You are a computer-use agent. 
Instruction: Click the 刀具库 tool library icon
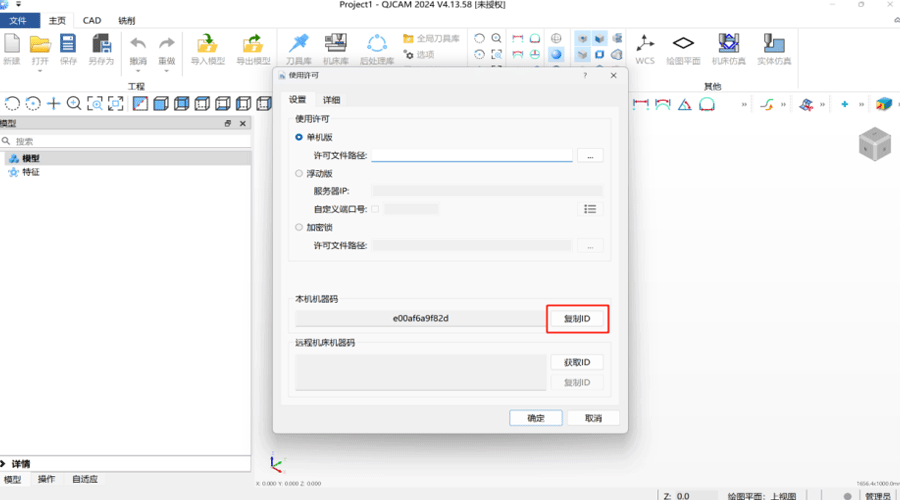tap(298, 45)
